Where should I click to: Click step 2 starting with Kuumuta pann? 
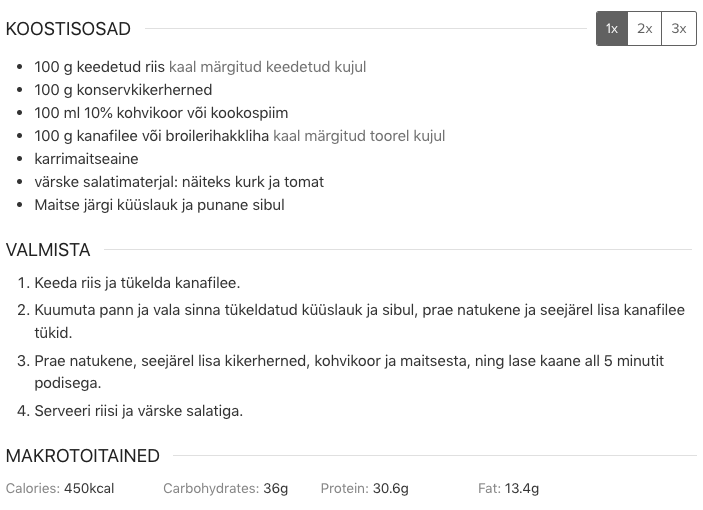tap(360, 321)
